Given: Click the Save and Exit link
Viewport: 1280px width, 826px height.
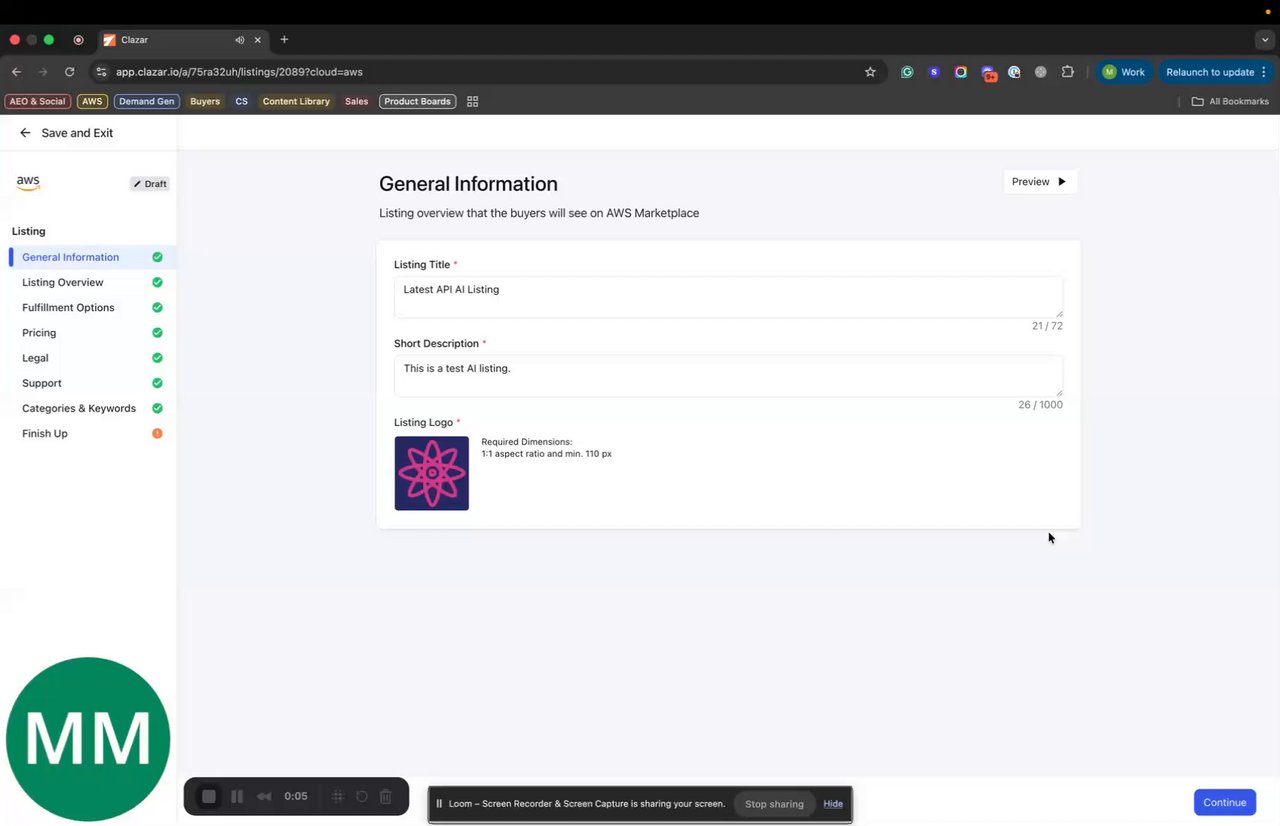Looking at the screenshot, I should (x=77, y=133).
